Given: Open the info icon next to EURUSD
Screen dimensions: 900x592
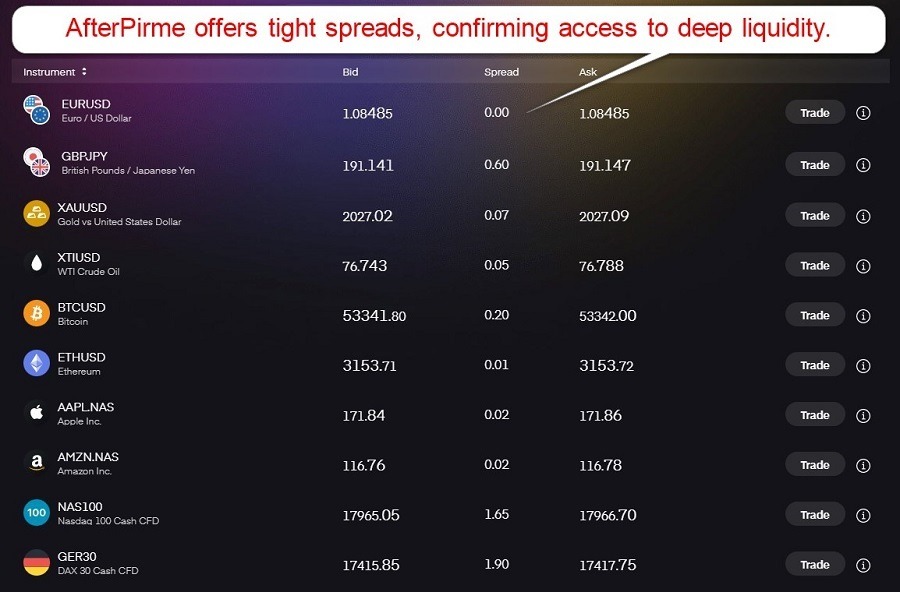Looking at the screenshot, I should [863, 112].
